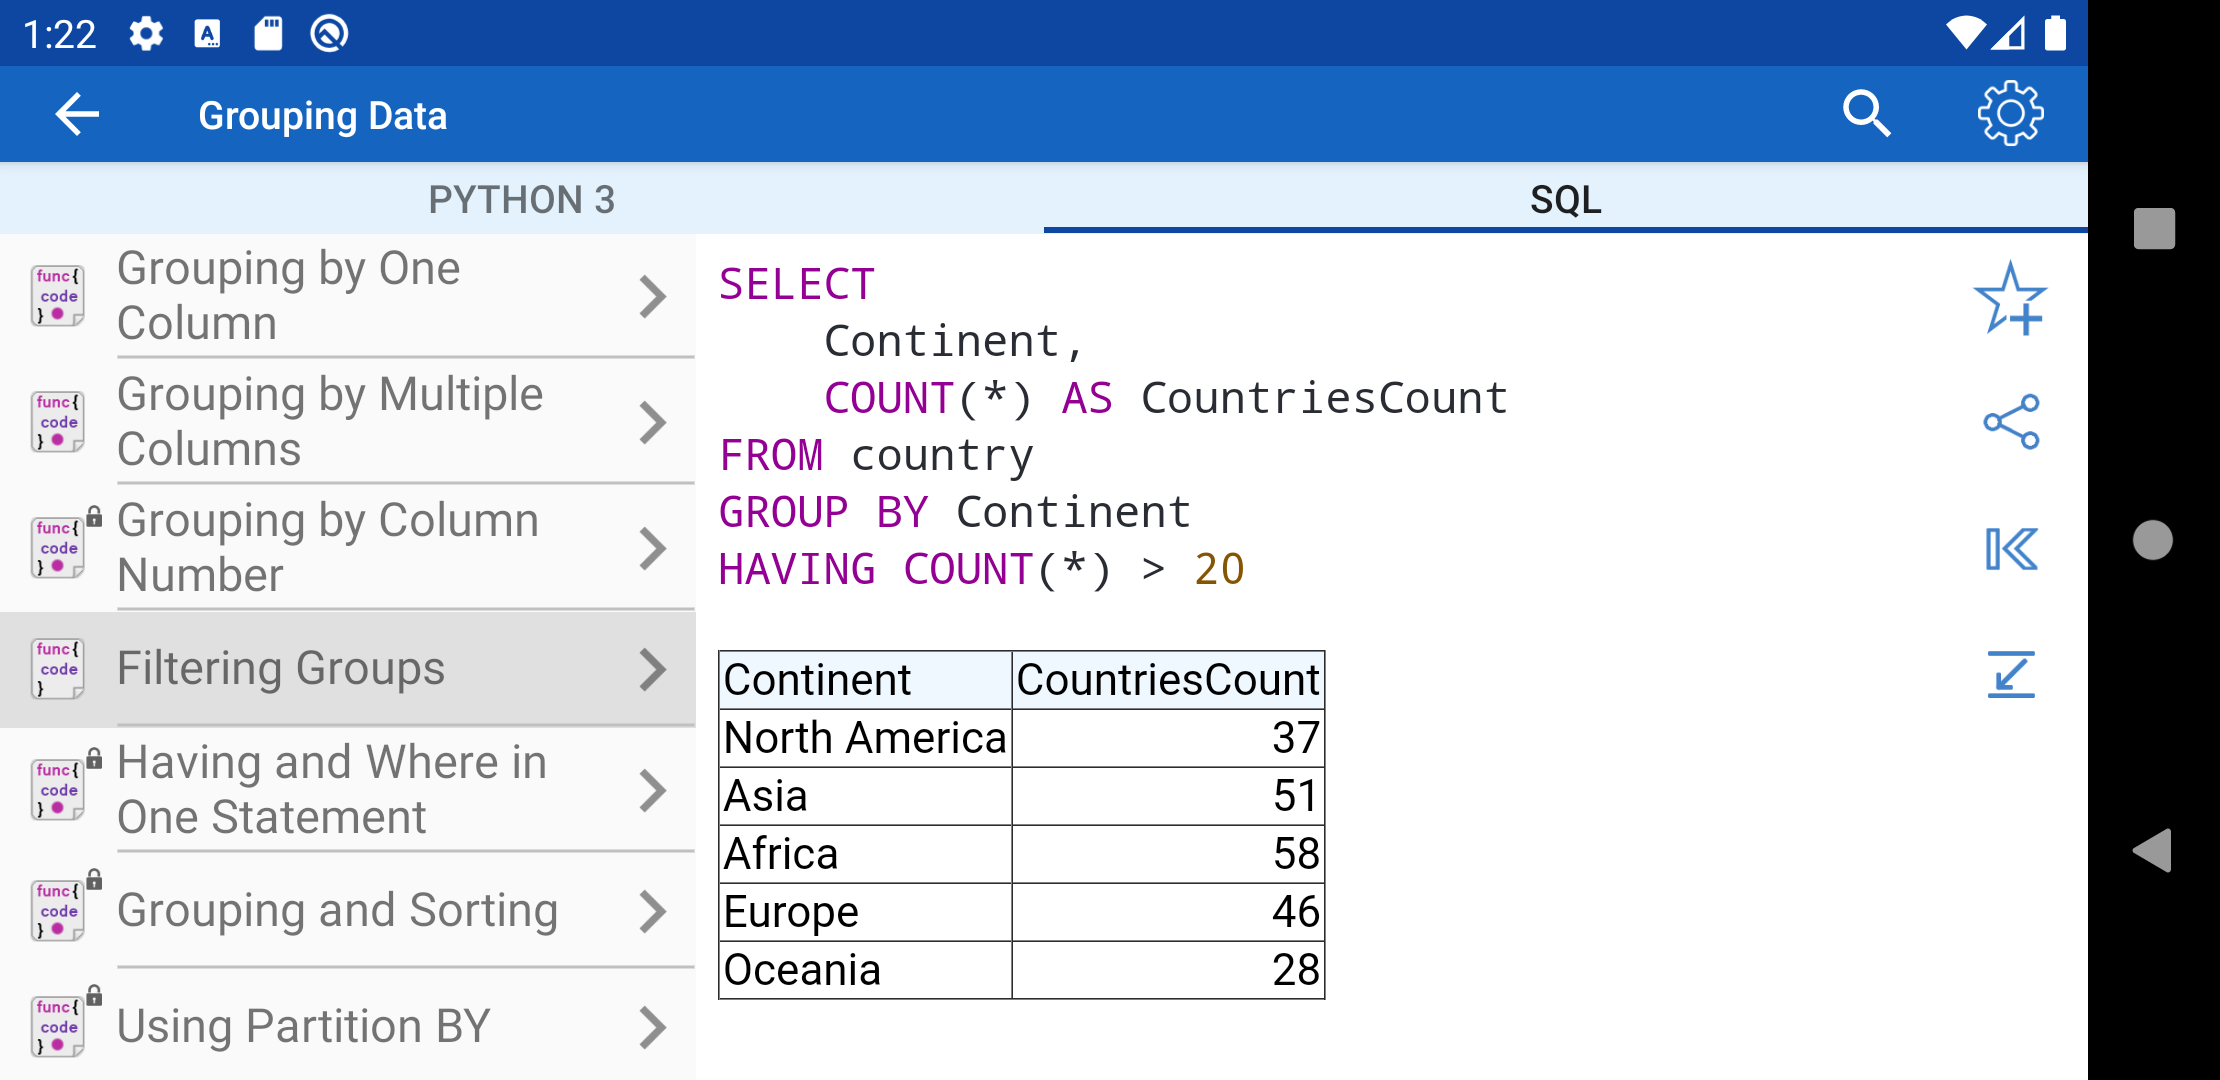Collapse side panel with arrow-bar icon
This screenshot has width=2220, height=1080.
point(2011,548)
